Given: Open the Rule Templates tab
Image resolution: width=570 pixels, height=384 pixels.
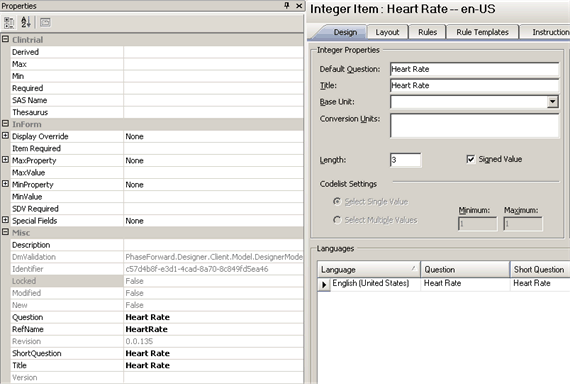Looking at the screenshot, I should pos(482,32).
